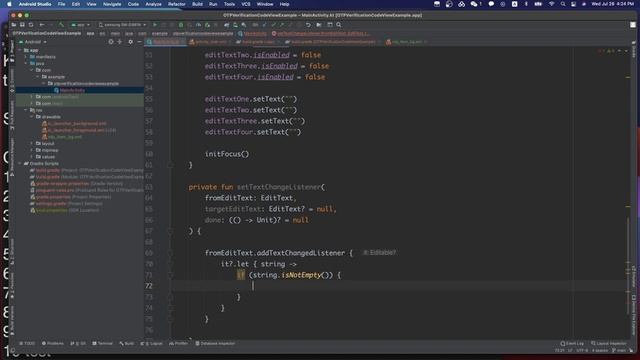640x360 pixels.
Task: Collapse the res folder
Action: (x=26, y=110)
